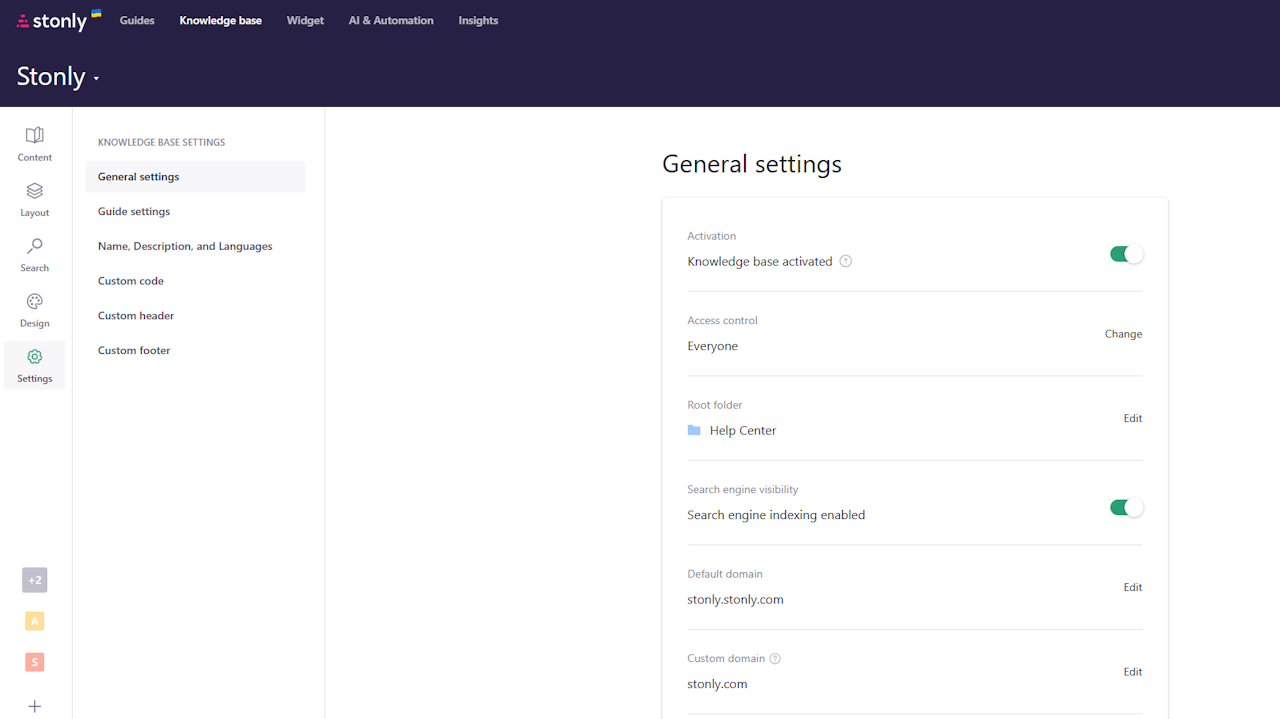Open the Custom domain help tooltip
The width and height of the screenshot is (1280, 719).
pyautogui.click(x=775, y=658)
